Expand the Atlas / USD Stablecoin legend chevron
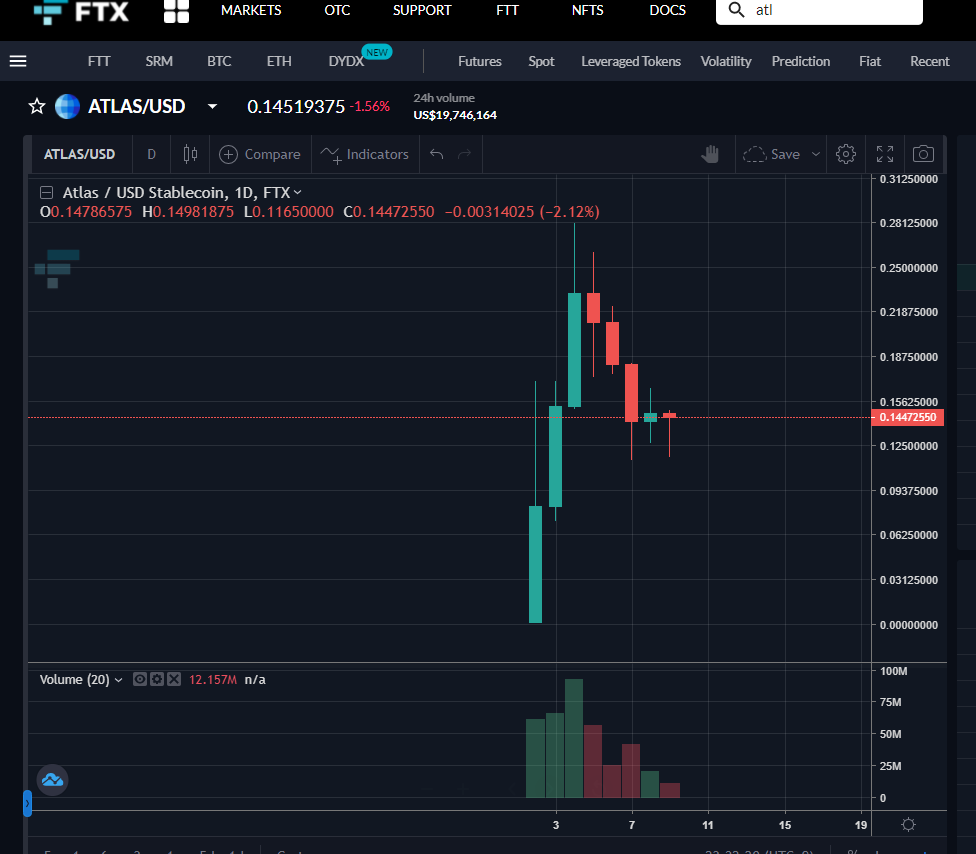This screenshot has height=854, width=976. (298, 192)
